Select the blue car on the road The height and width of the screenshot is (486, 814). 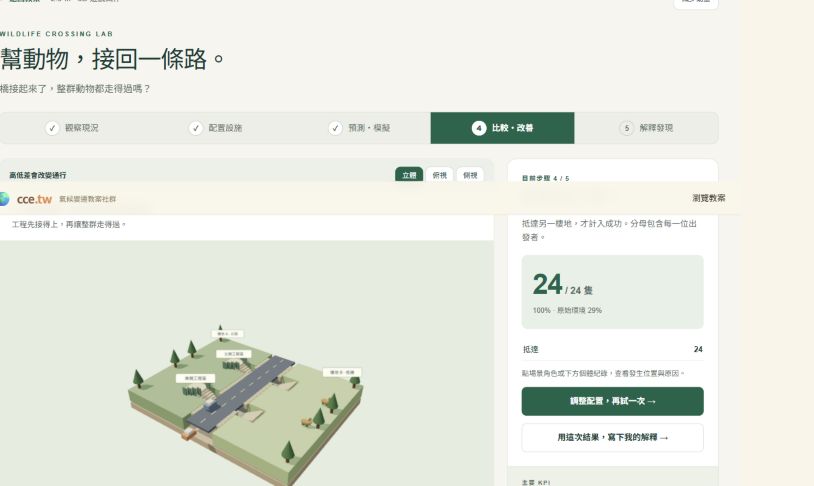pos(211,404)
